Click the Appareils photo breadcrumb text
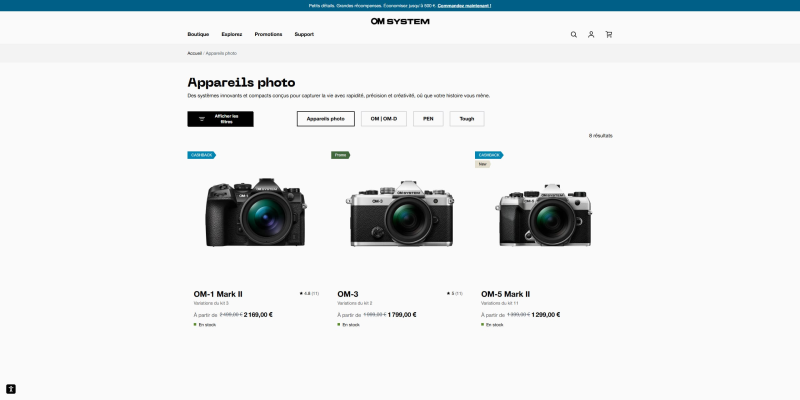The width and height of the screenshot is (800, 400). coord(221,53)
